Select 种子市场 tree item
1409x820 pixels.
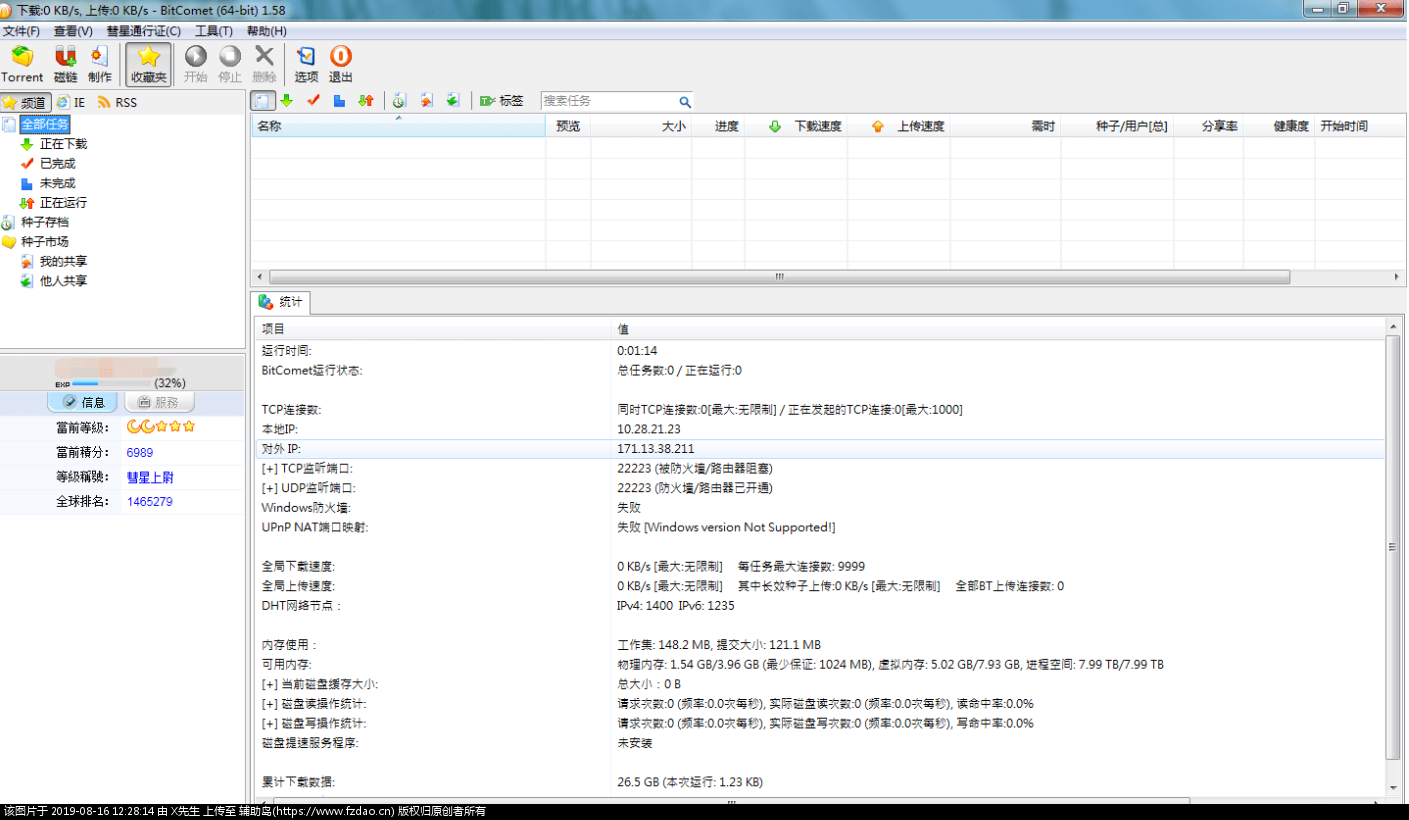(45, 241)
